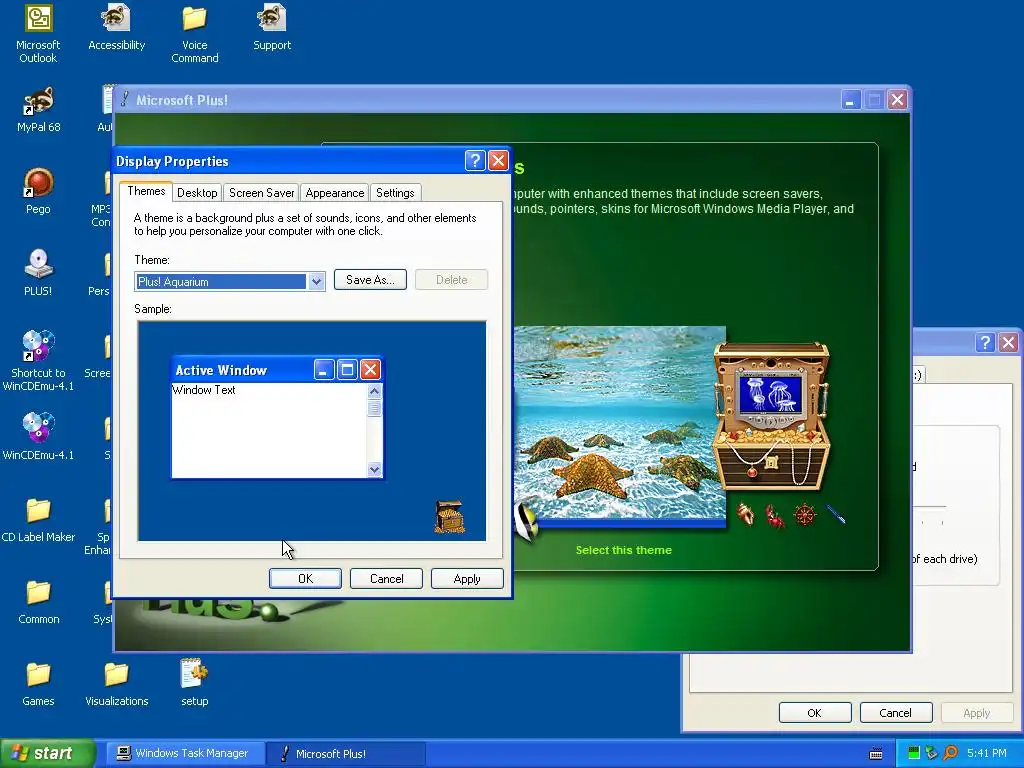Minimize the Microsoft Plus! window
Image resolution: width=1024 pixels, height=768 pixels.
coord(850,100)
